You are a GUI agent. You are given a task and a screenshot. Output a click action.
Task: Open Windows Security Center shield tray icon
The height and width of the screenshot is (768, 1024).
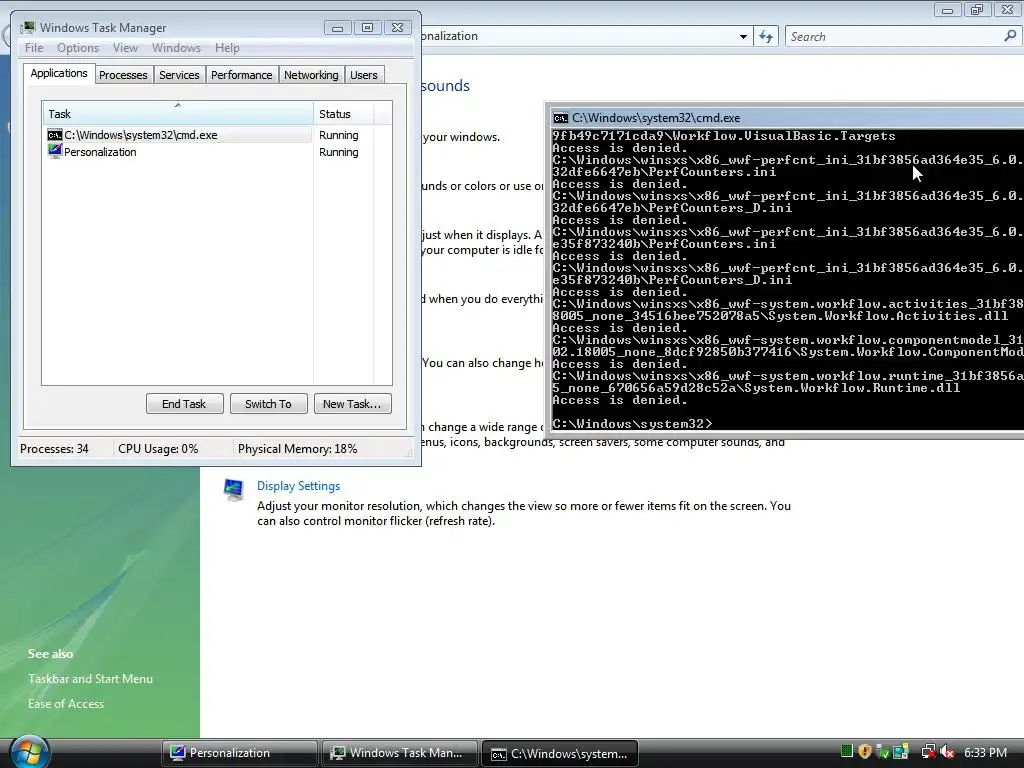coord(865,752)
